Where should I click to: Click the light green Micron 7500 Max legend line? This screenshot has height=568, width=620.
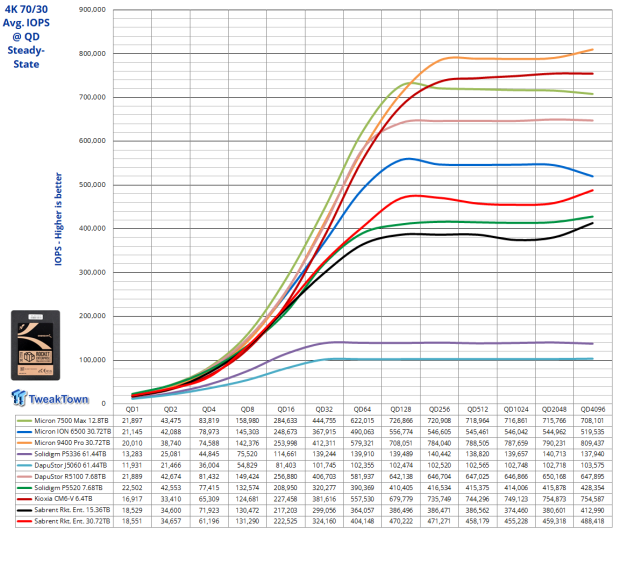[25, 421]
